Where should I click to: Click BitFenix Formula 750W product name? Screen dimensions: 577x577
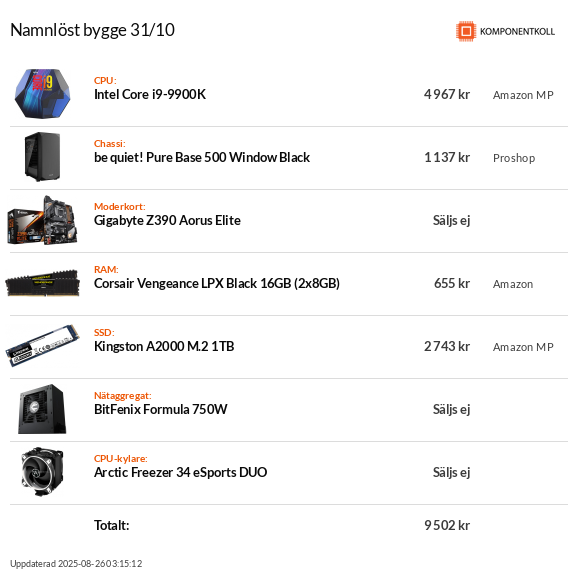tap(160, 409)
